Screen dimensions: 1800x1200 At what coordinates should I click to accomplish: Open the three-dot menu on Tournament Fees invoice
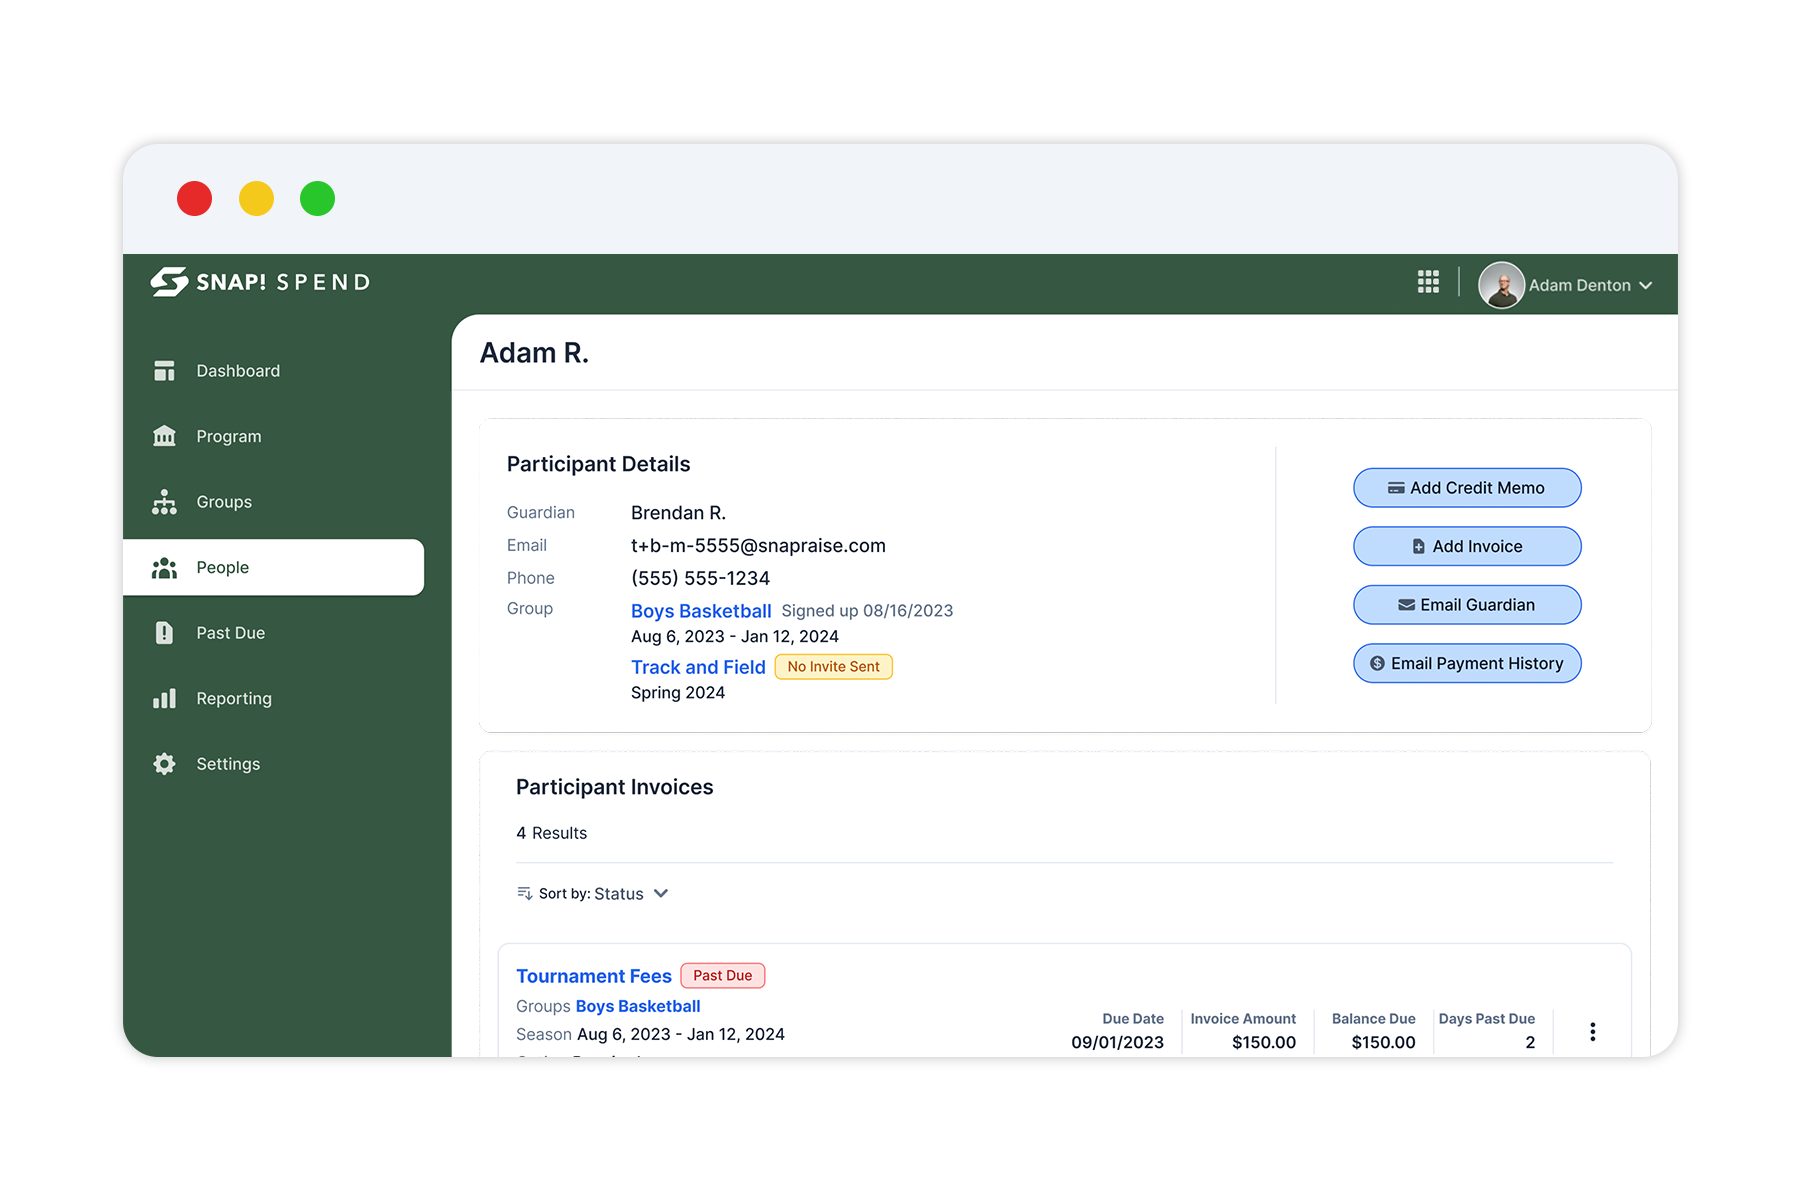click(1592, 1031)
